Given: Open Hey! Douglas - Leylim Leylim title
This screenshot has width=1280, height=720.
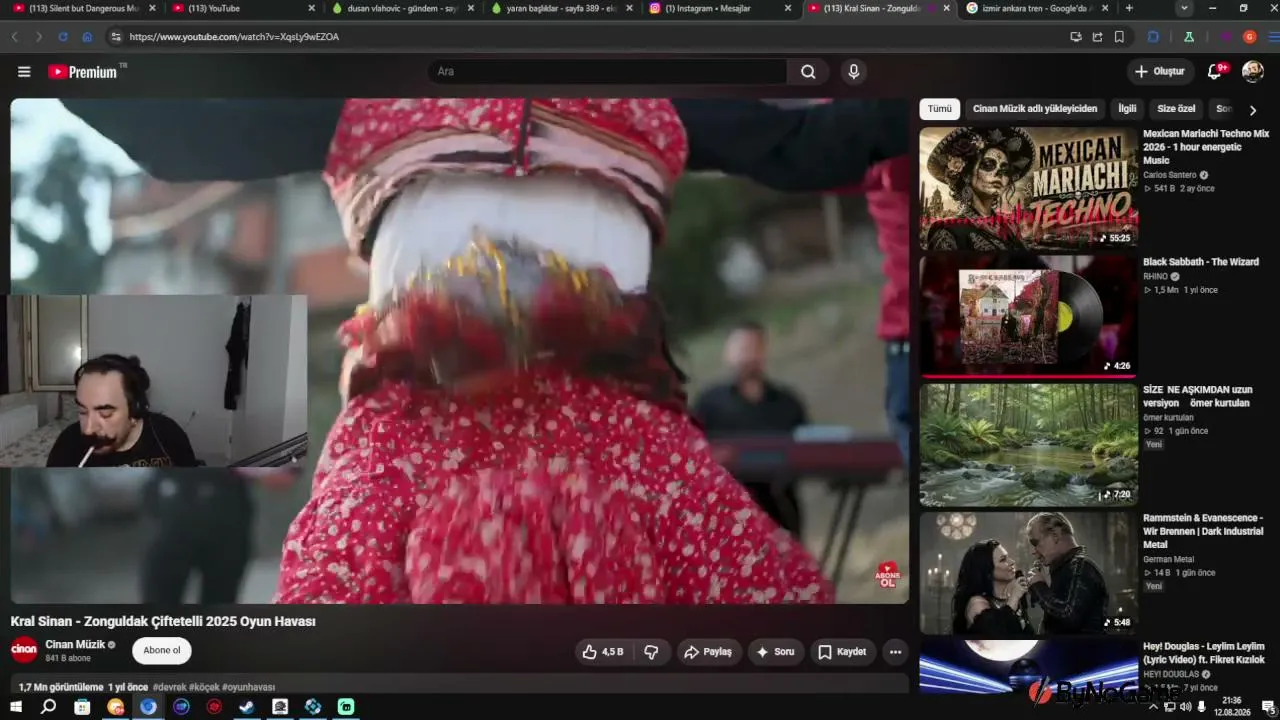Looking at the screenshot, I should coord(1204,653).
